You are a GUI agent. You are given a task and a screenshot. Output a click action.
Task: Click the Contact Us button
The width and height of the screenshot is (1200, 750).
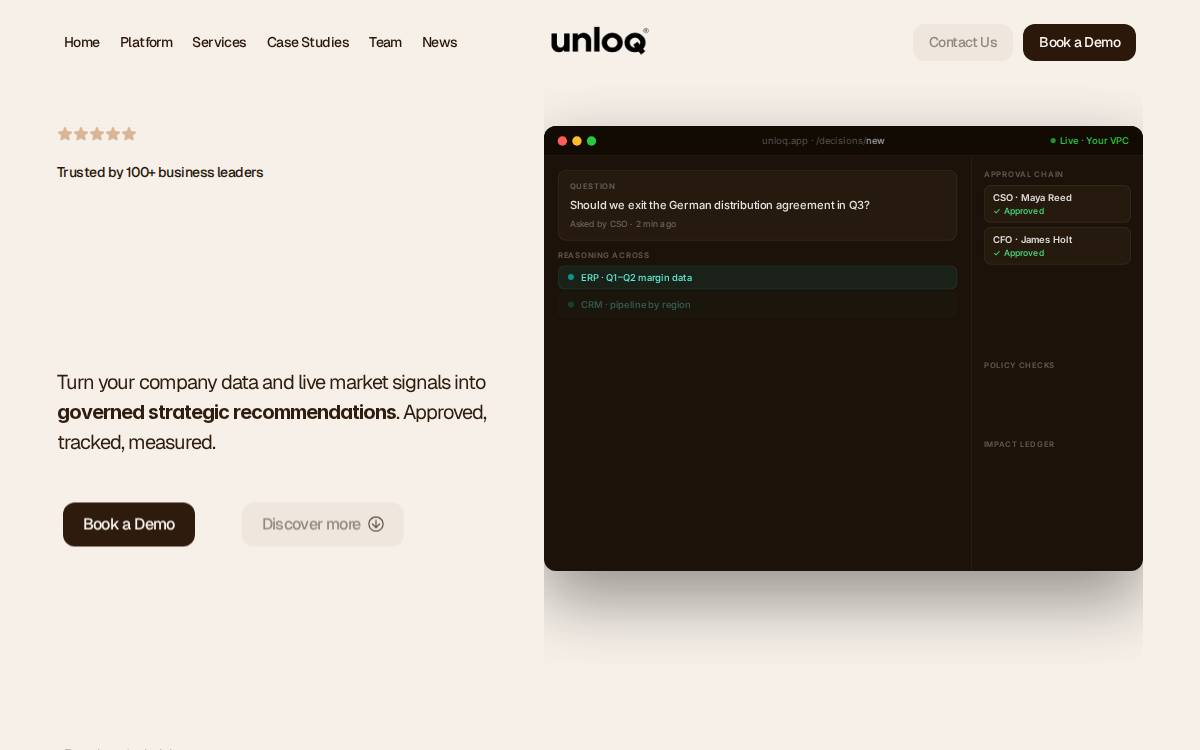[963, 42]
